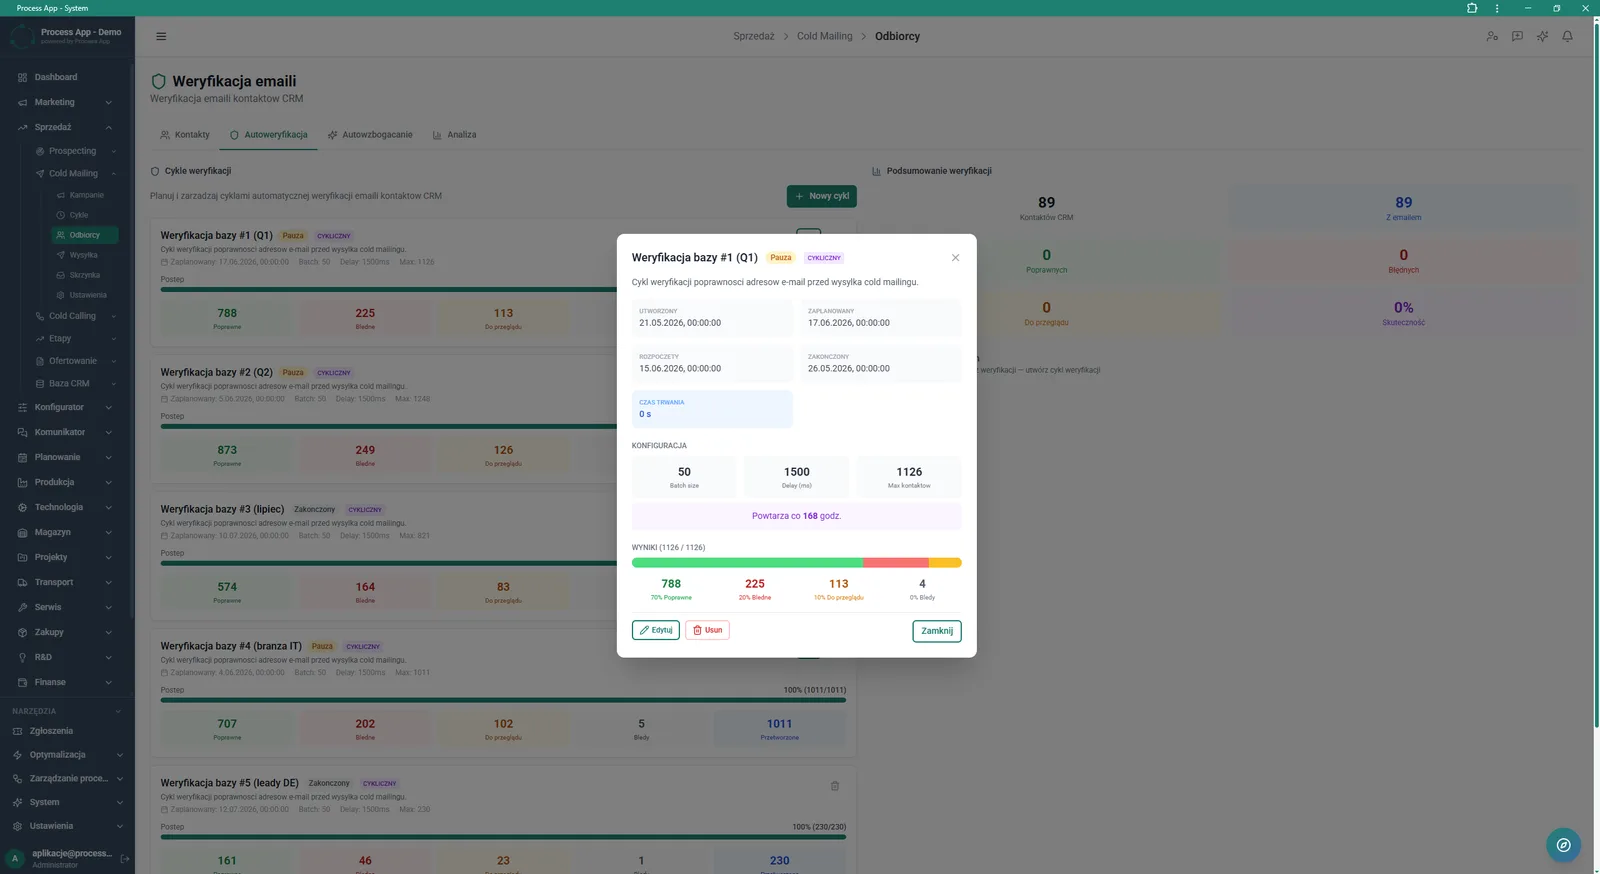1600x874 pixels.
Task: Collapse the Sprzedaż sidebar section
Action: 67,127
